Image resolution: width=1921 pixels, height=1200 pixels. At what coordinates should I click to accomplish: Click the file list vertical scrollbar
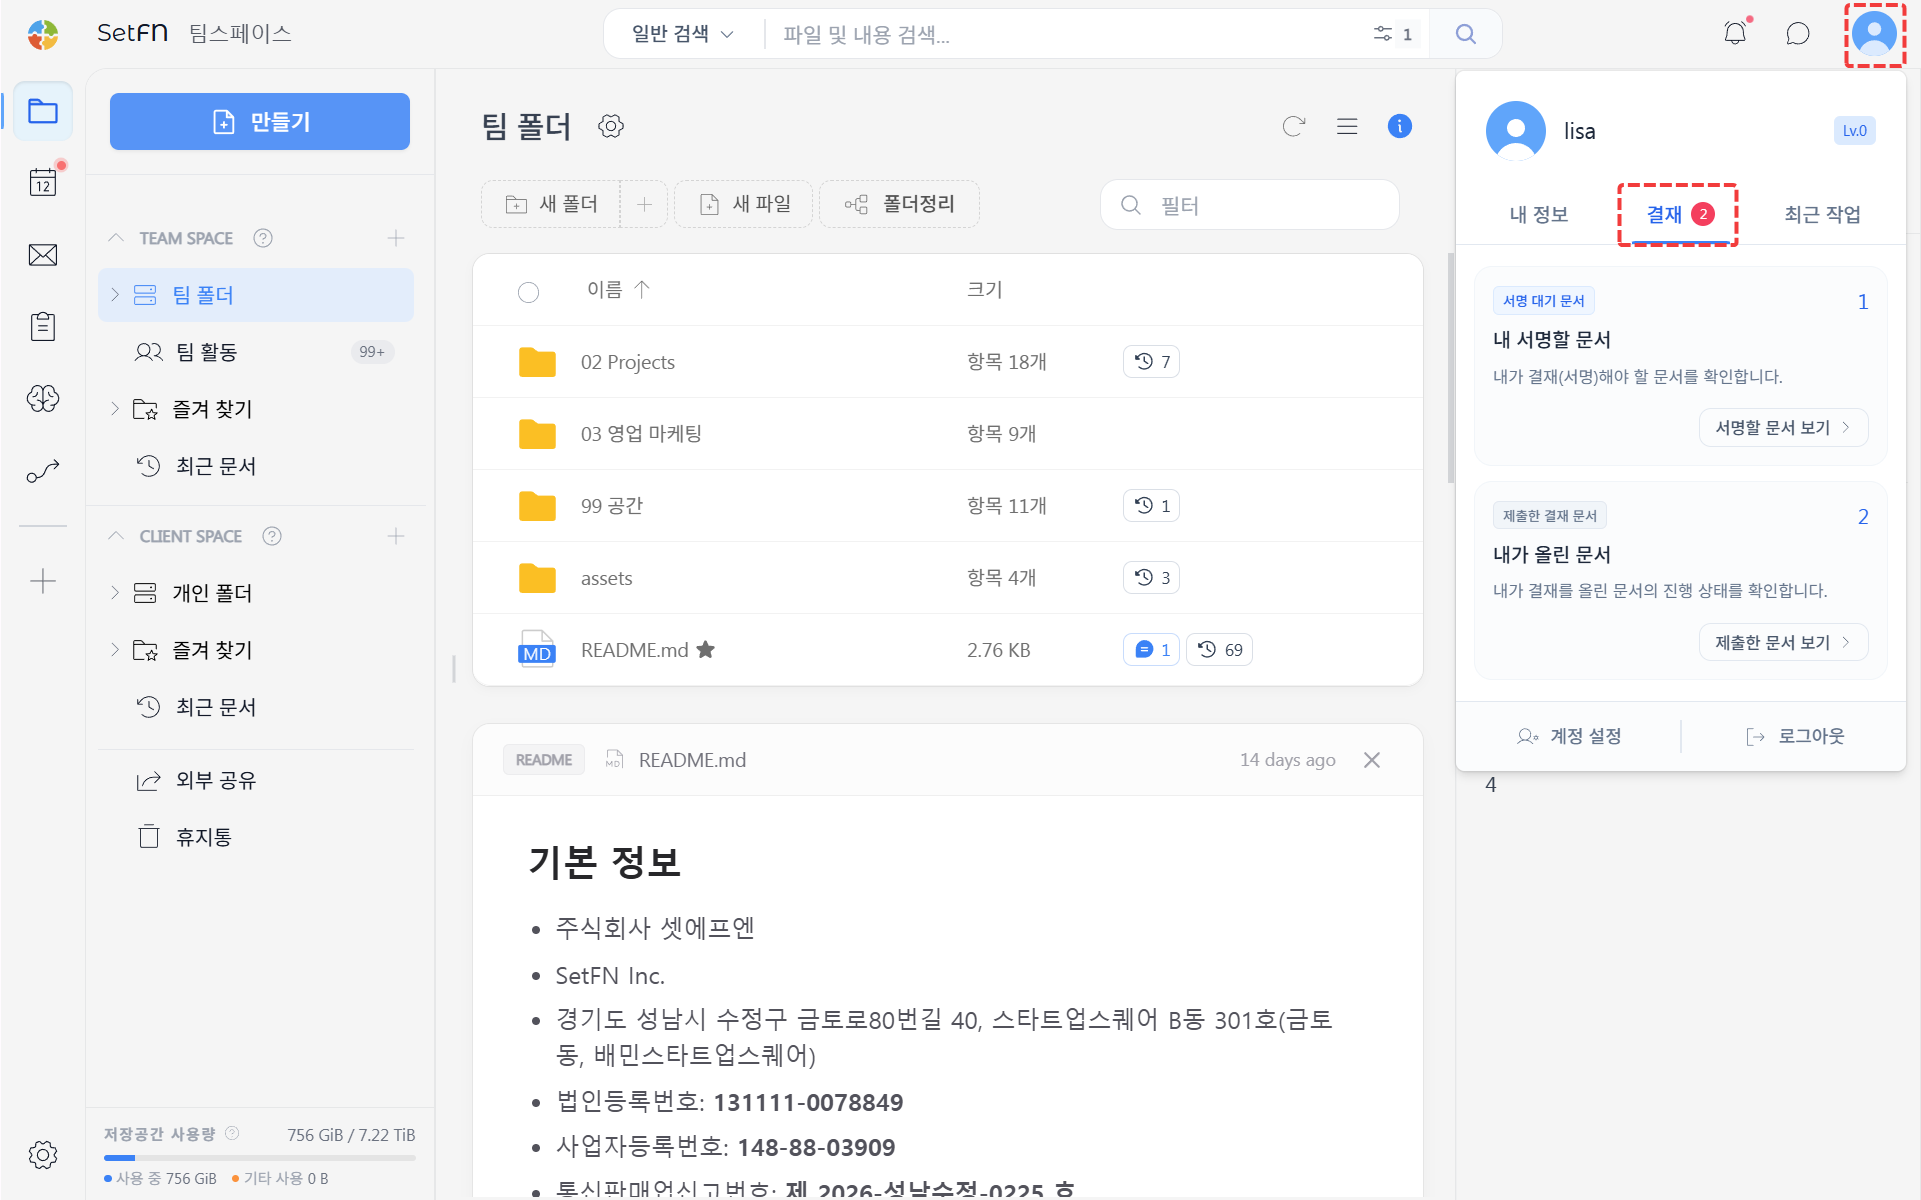coord(1451,368)
